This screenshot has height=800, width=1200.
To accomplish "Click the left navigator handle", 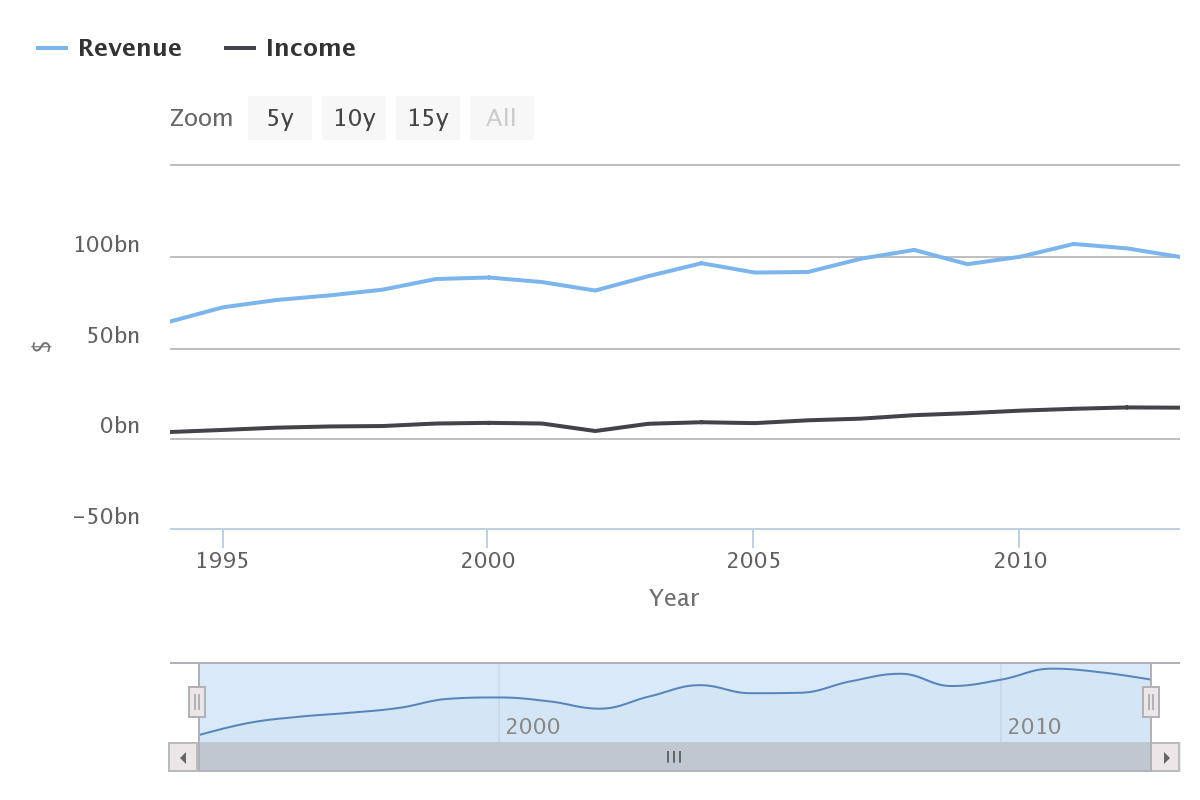I will pyautogui.click(x=197, y=702).
